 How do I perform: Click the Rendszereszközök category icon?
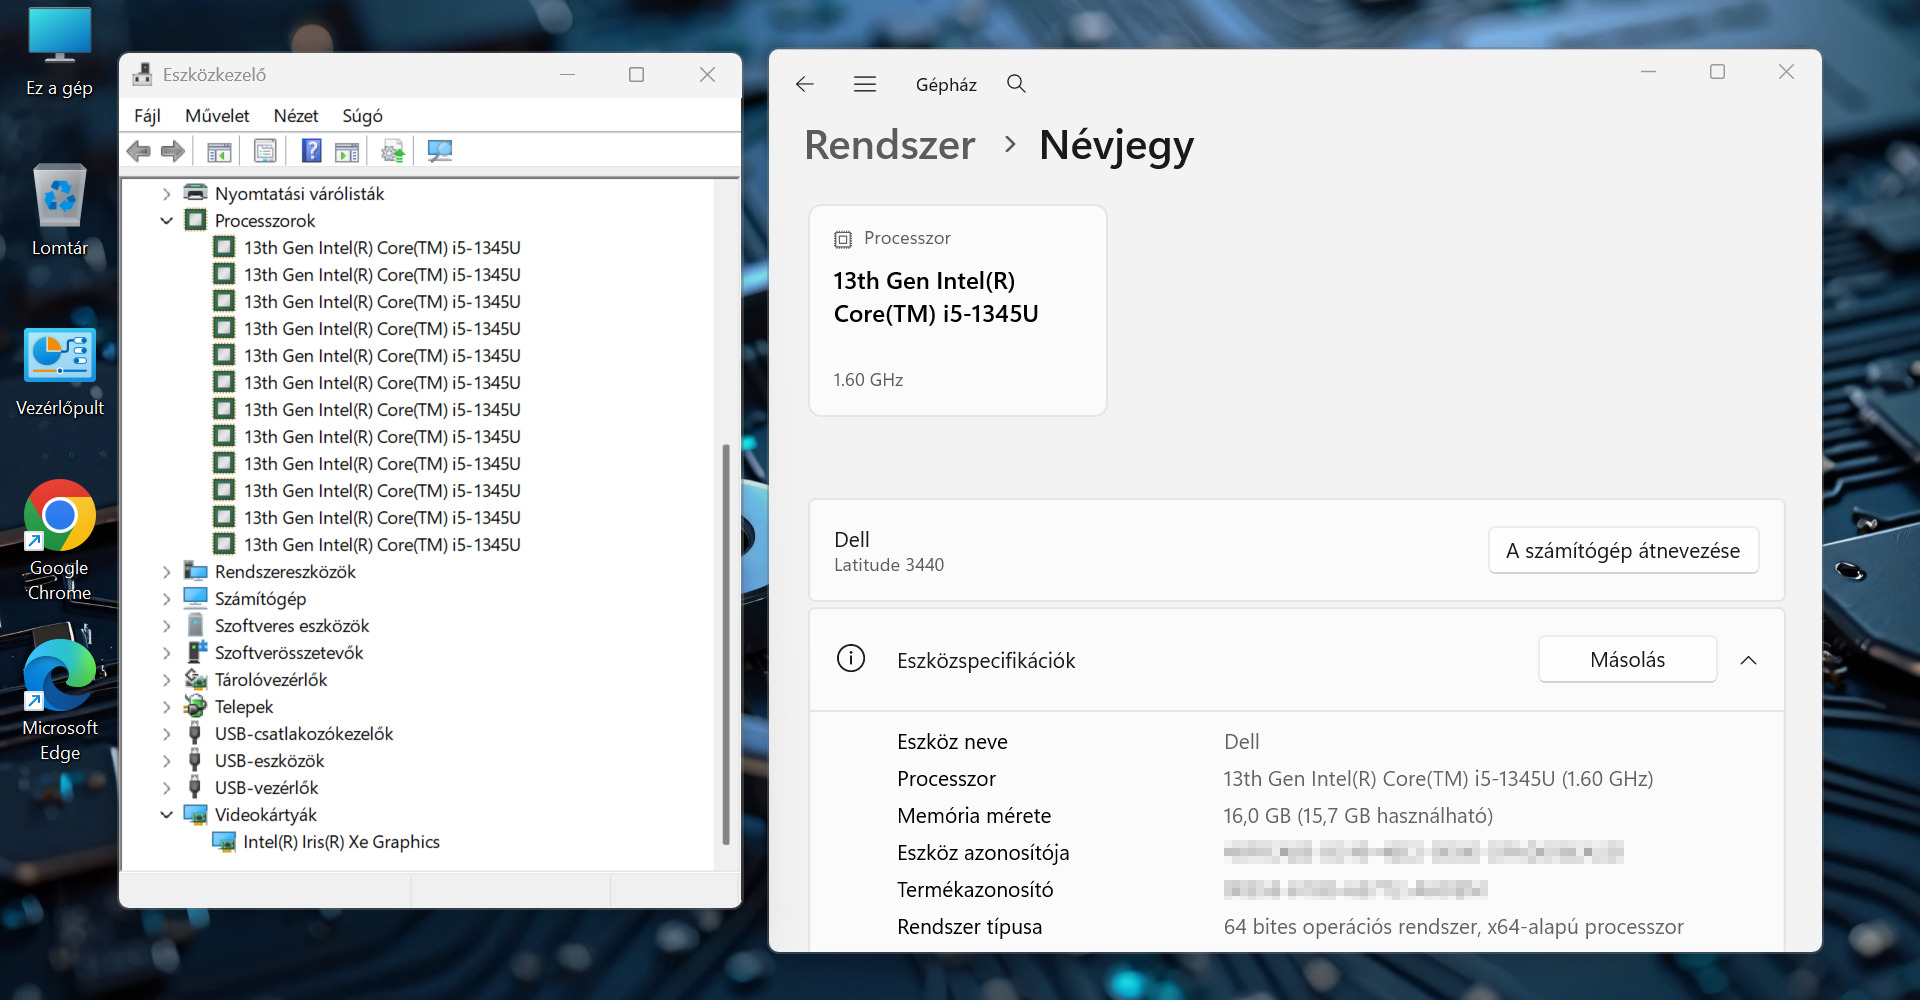196,572
